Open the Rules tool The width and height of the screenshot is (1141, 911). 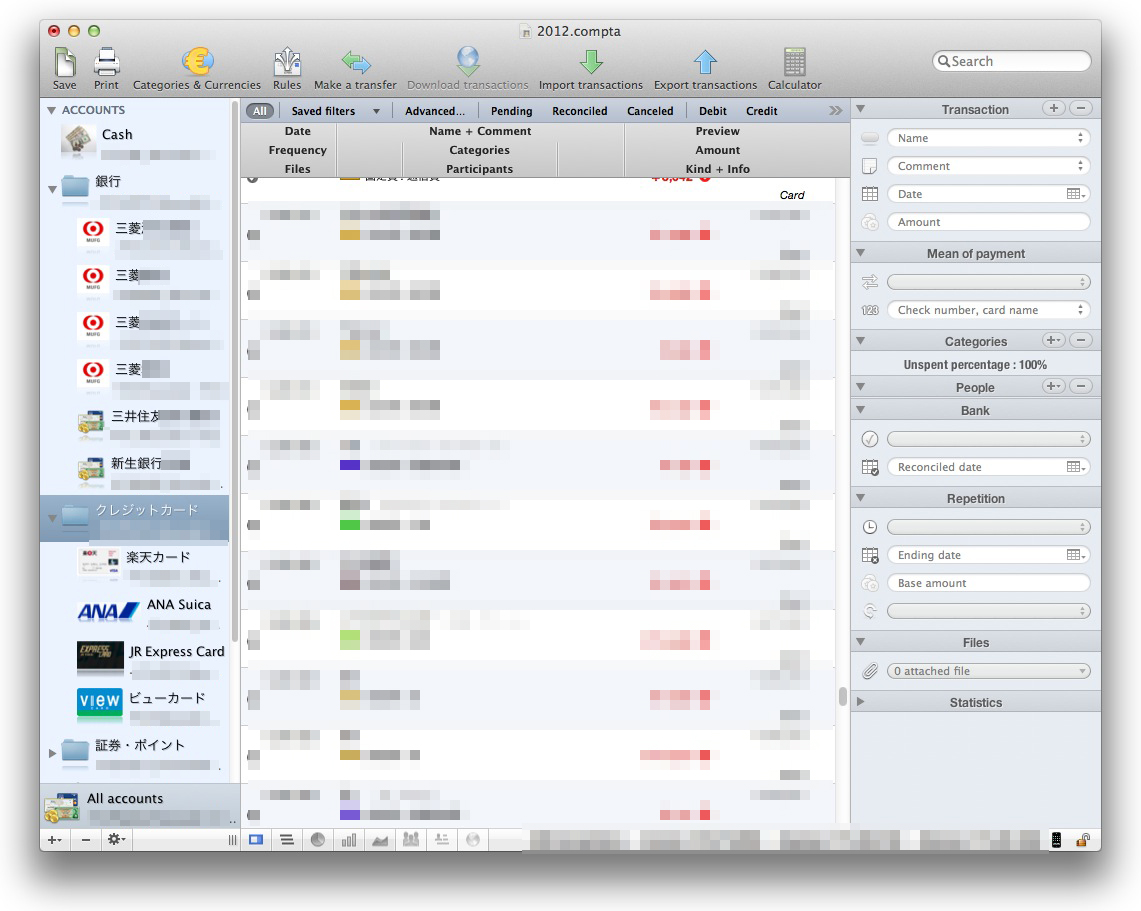[x=287, y=63]
